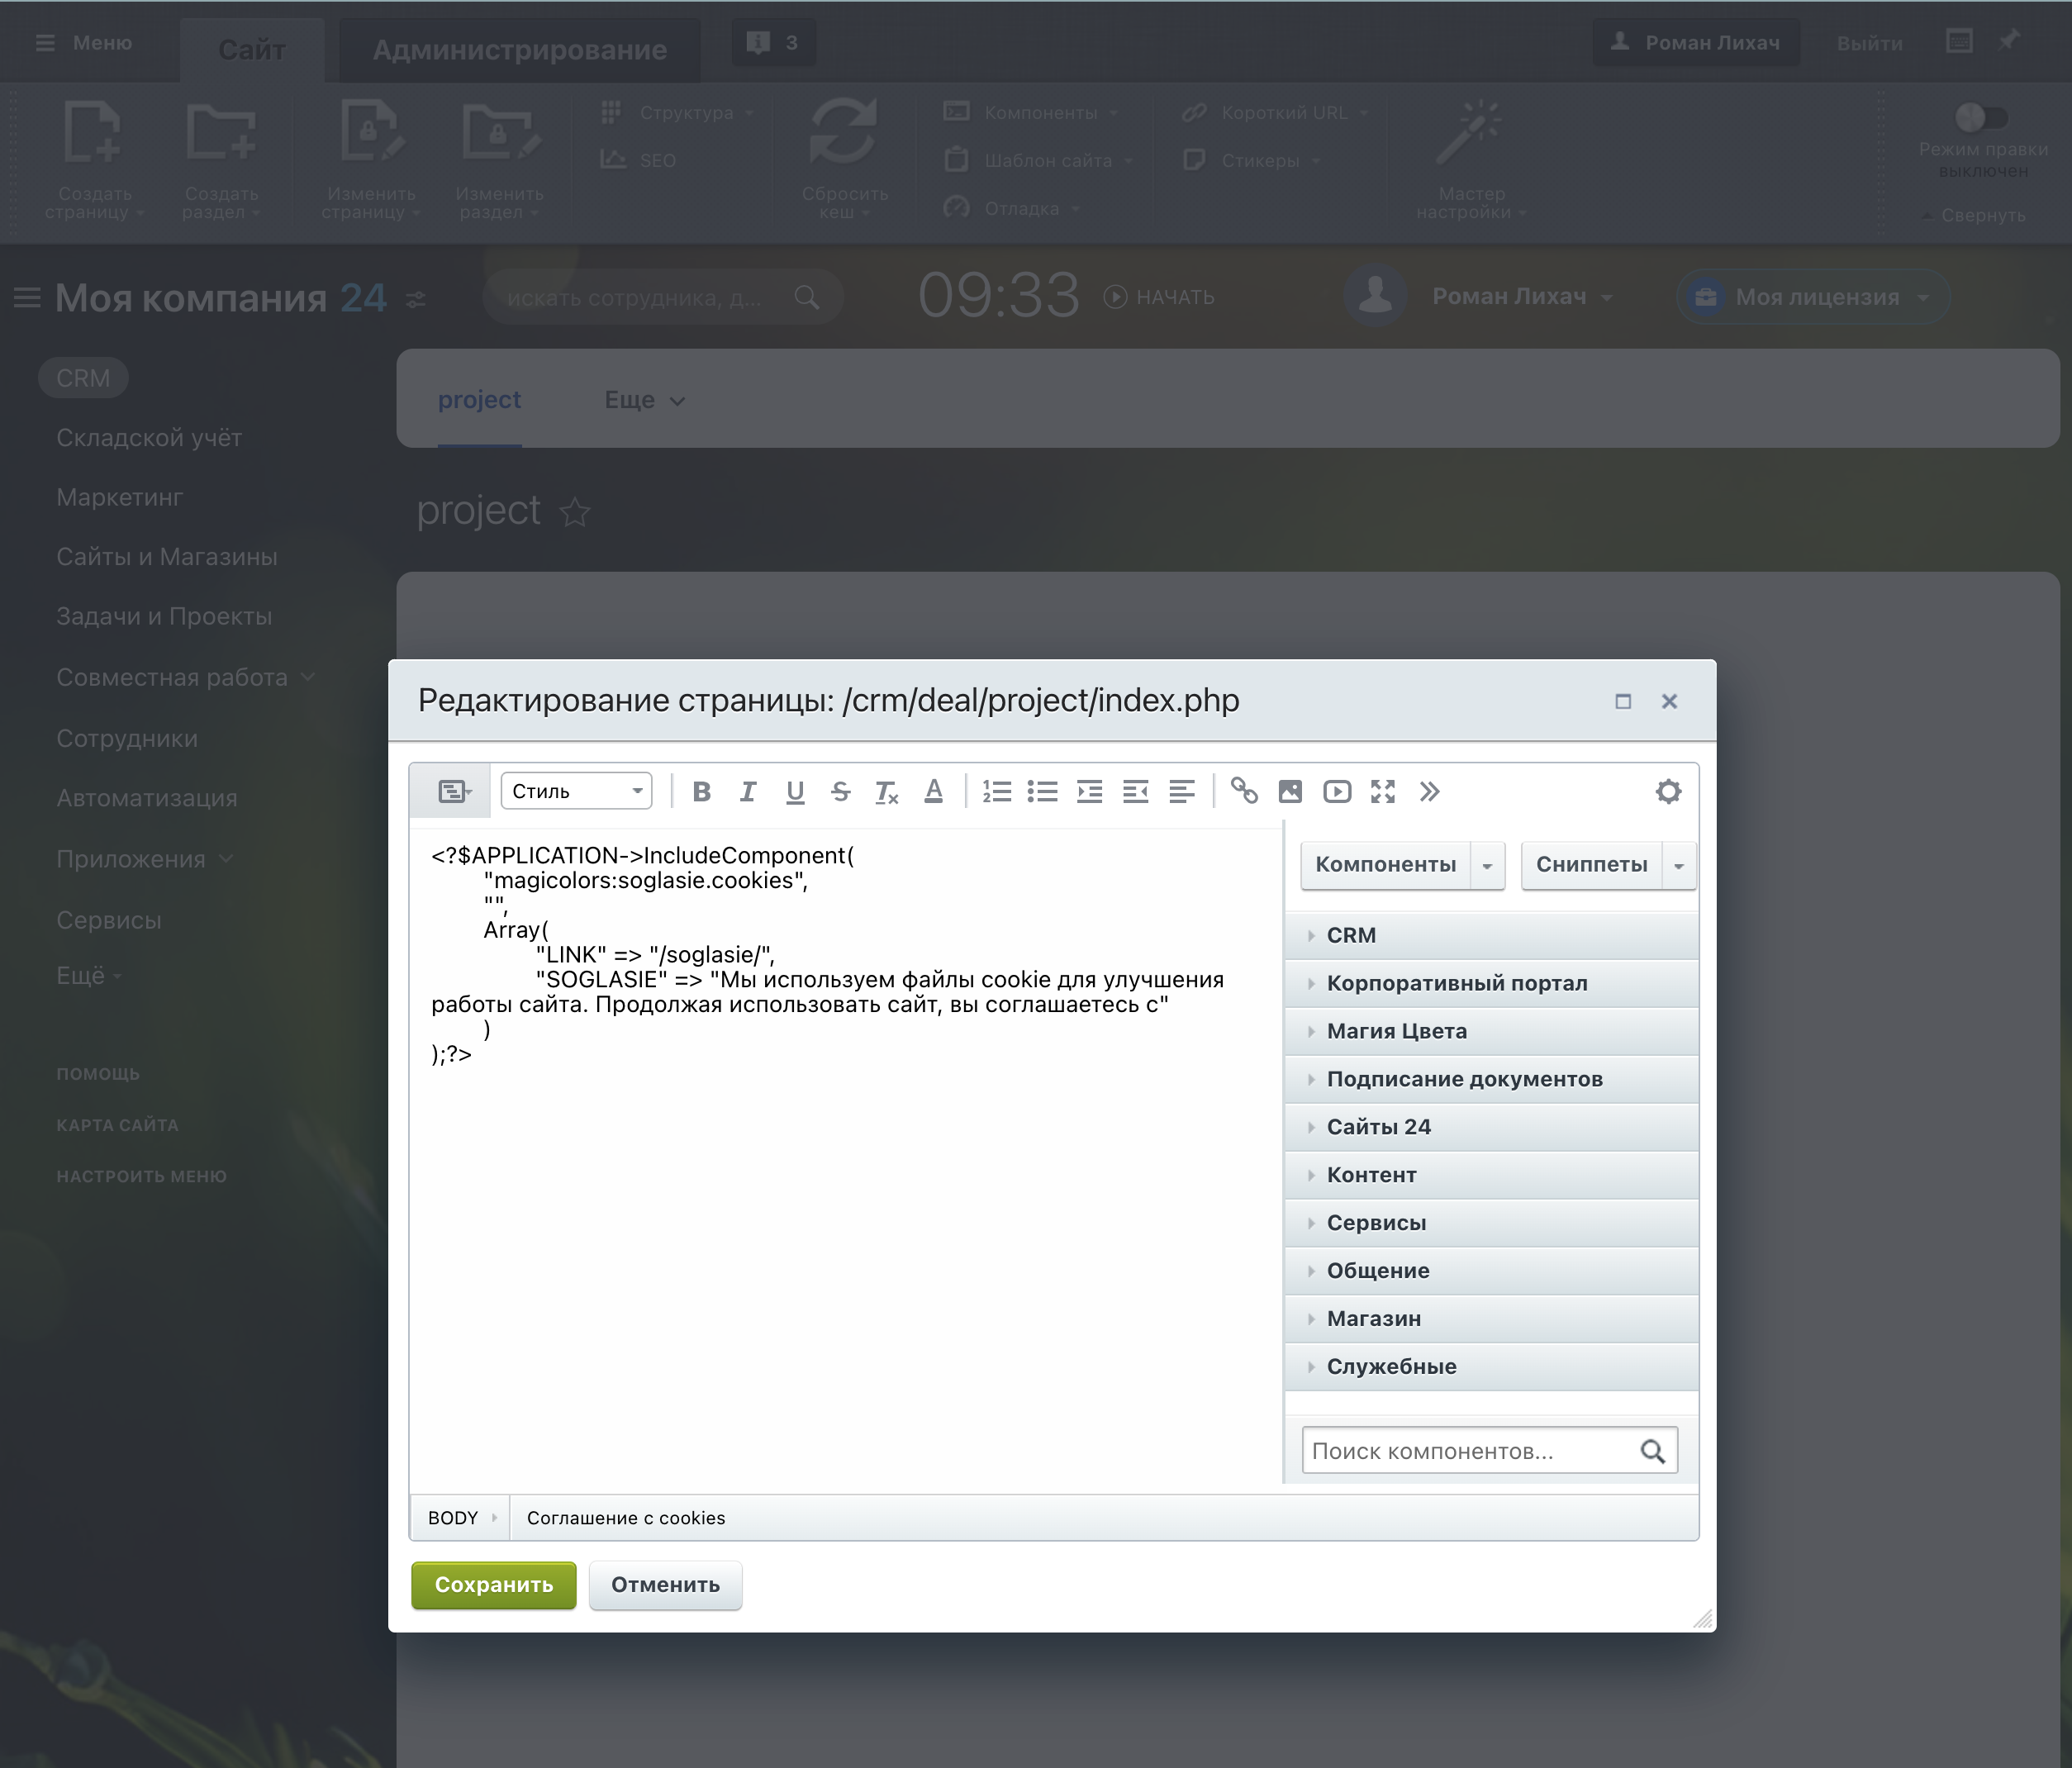Click the insert video icon
2072x1768 pixels.
[x=1337, y=792]
